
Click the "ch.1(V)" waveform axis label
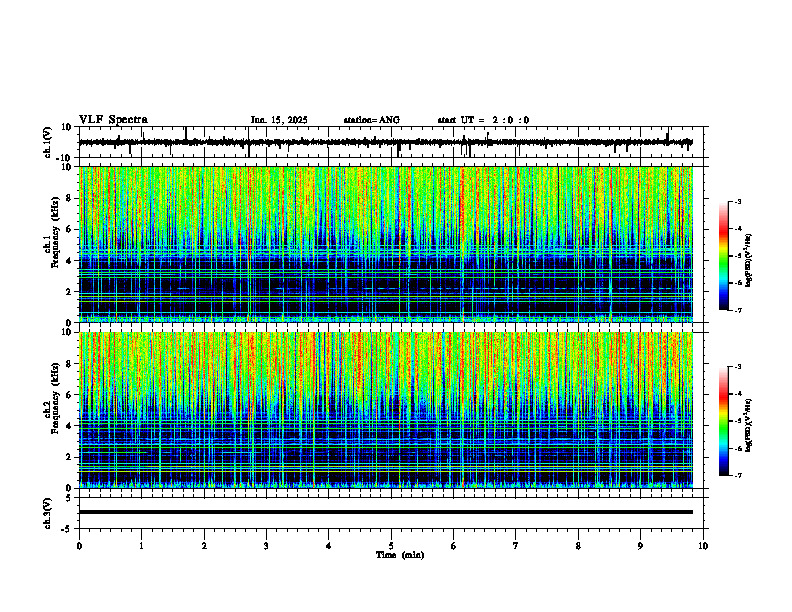(47, 142)
